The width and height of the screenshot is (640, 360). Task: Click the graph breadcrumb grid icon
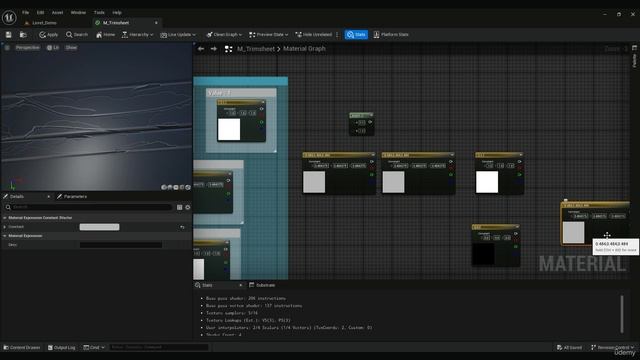229,49
